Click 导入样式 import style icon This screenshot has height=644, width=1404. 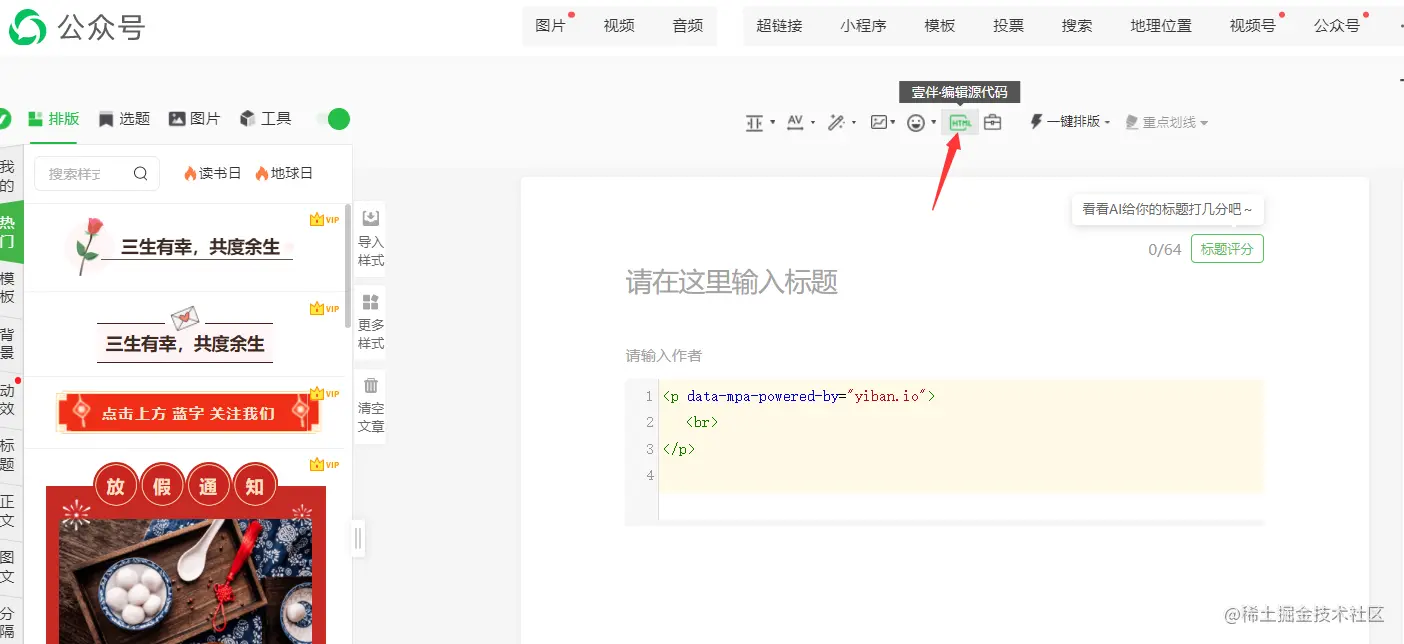click(371, 218)
